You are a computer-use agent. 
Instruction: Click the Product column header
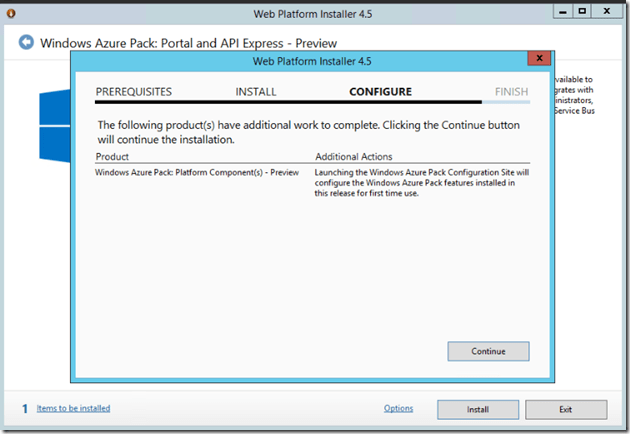[x=112, y=157]
